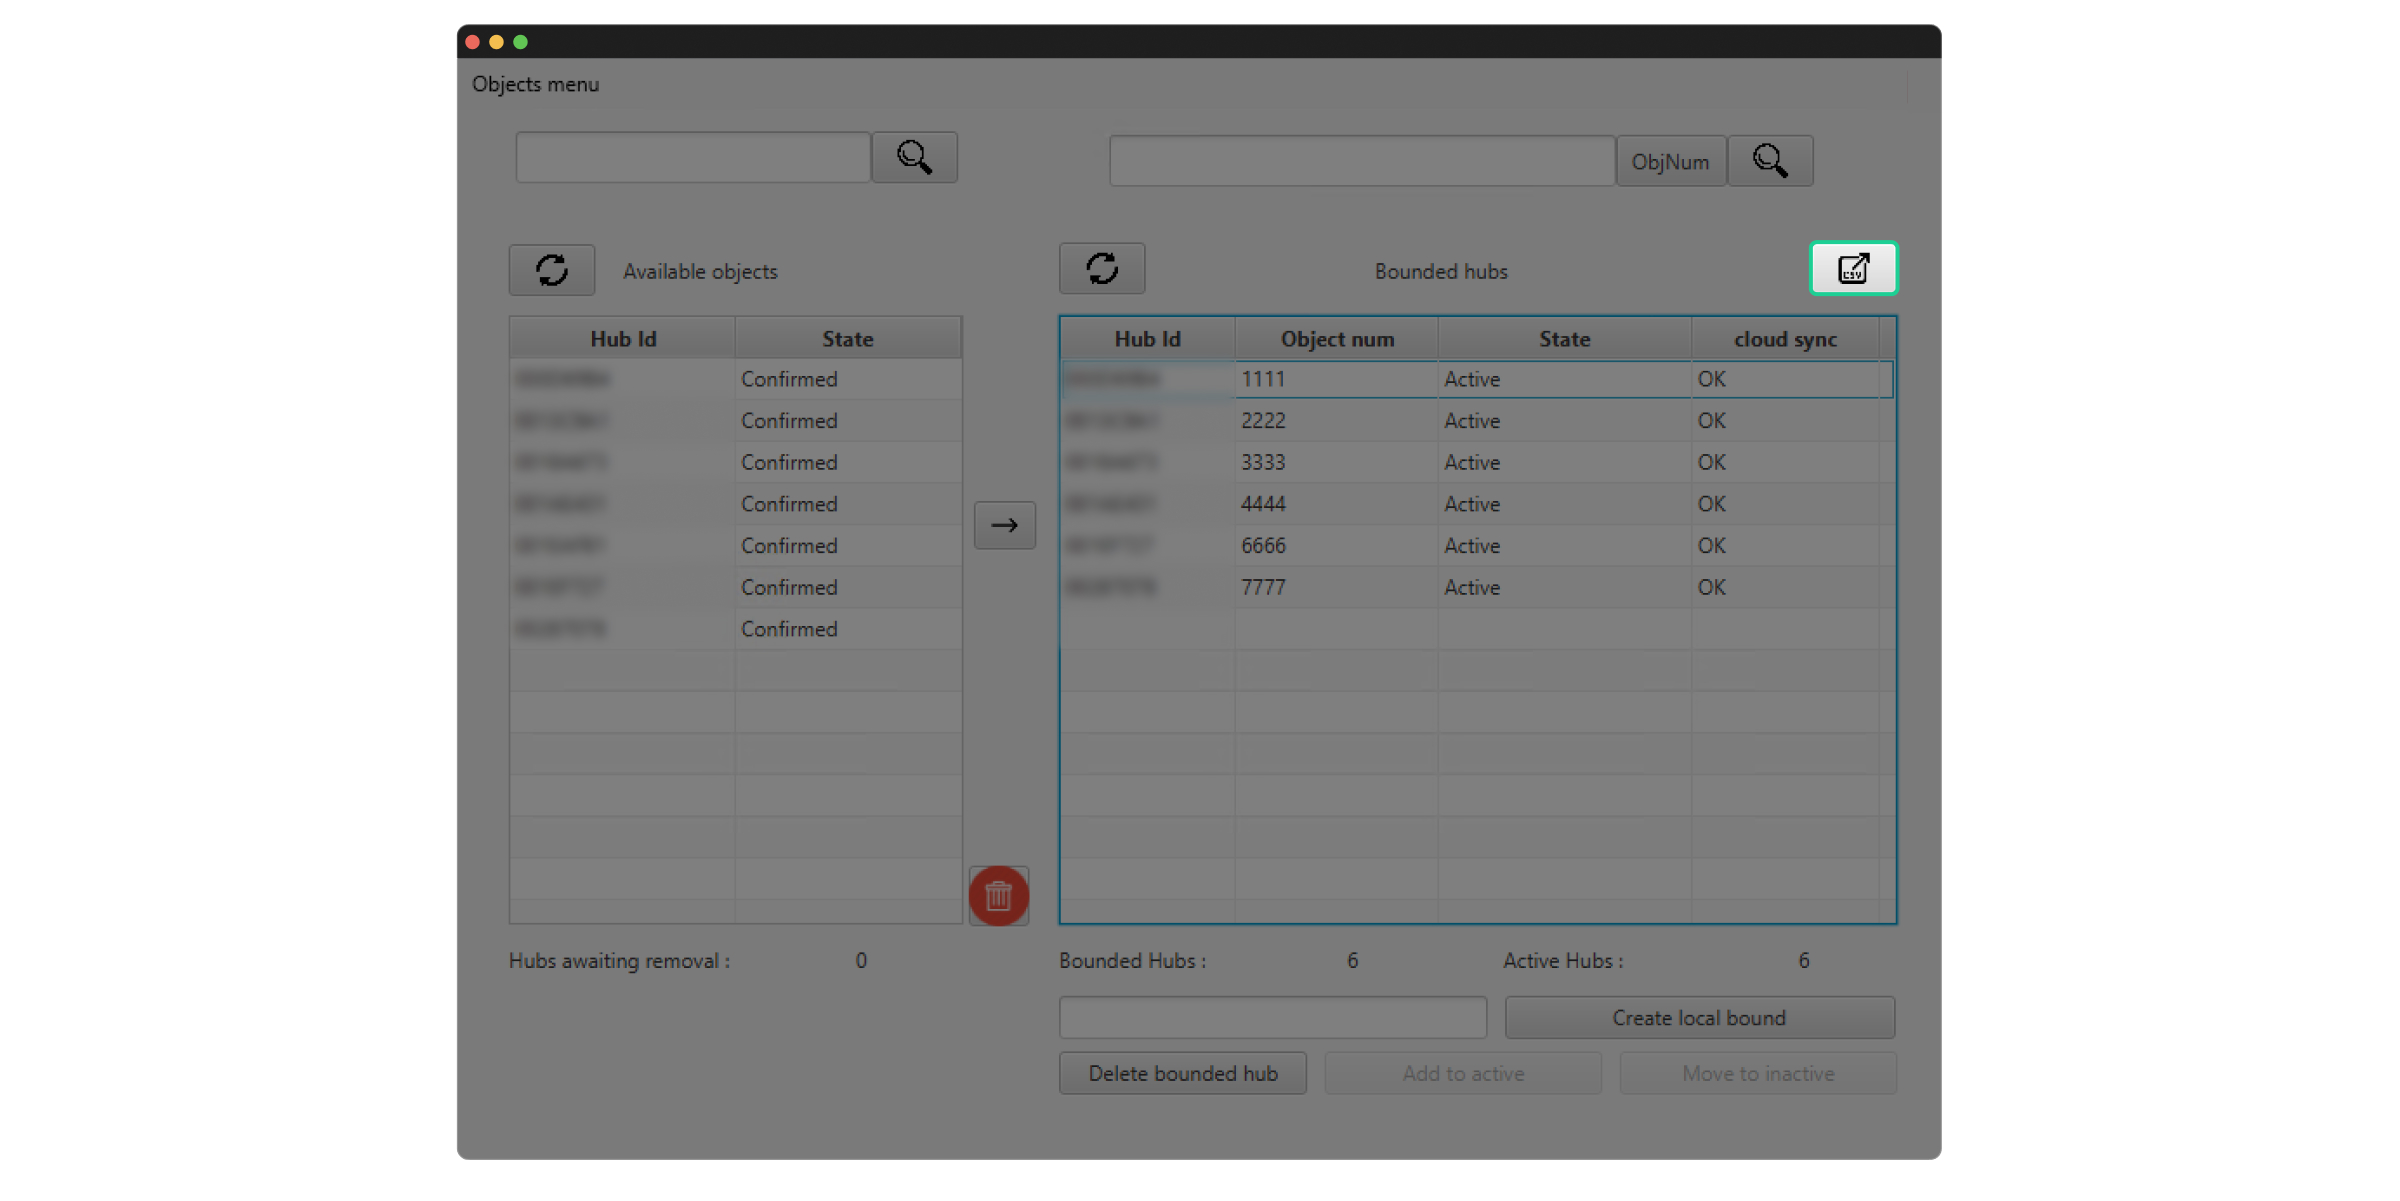Select bounded hub with object num 3333
This screenshot has width=2400, height=1201.
(1477, 462)
